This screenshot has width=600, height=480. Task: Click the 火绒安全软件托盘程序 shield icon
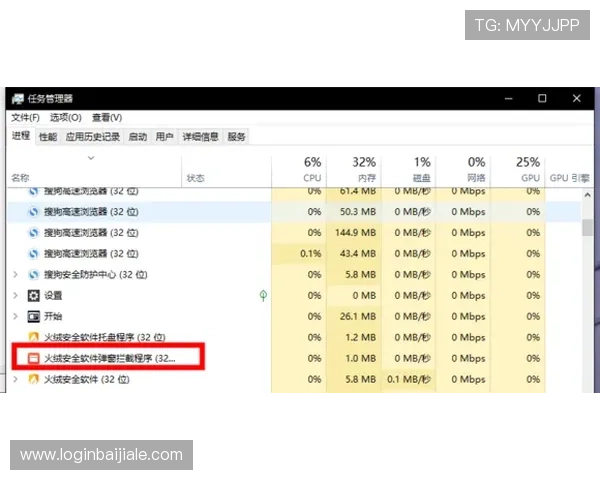34,337
